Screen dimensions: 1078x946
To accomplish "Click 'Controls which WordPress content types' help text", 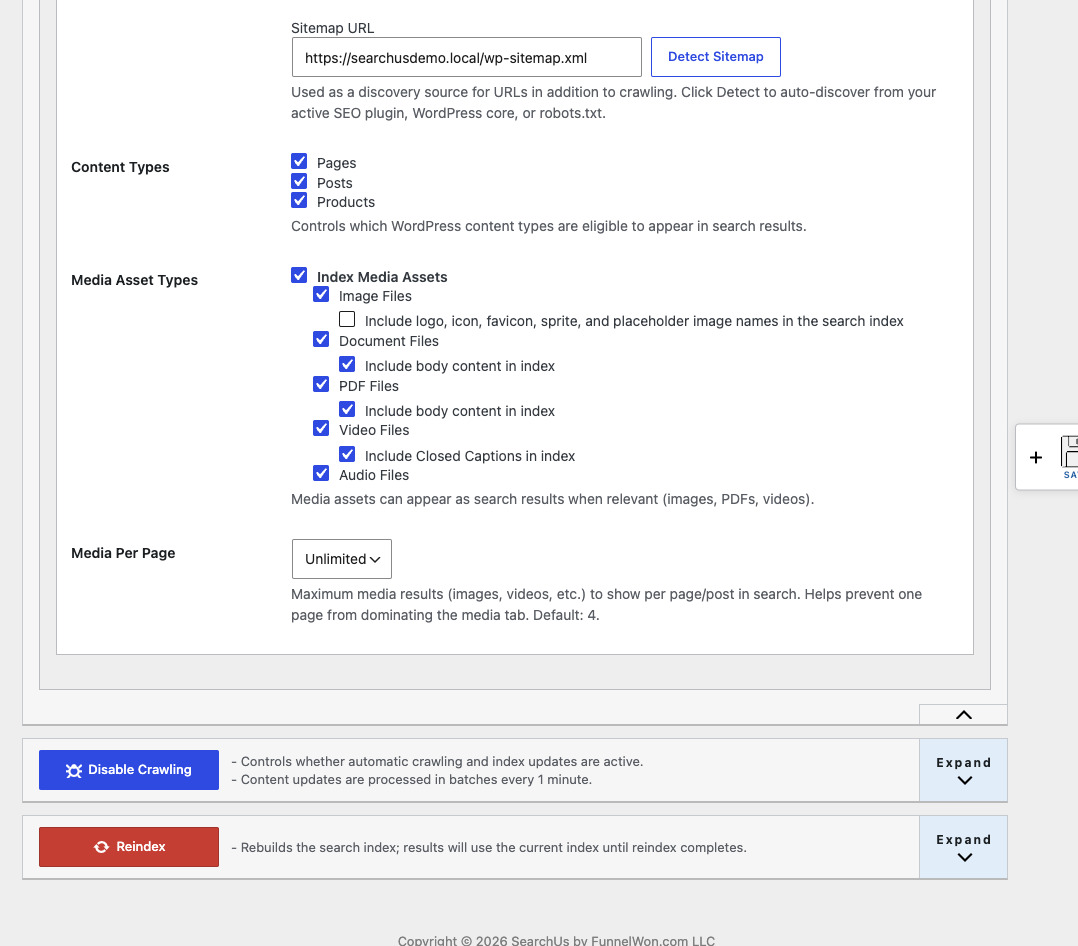I will (x=549, y=226).
